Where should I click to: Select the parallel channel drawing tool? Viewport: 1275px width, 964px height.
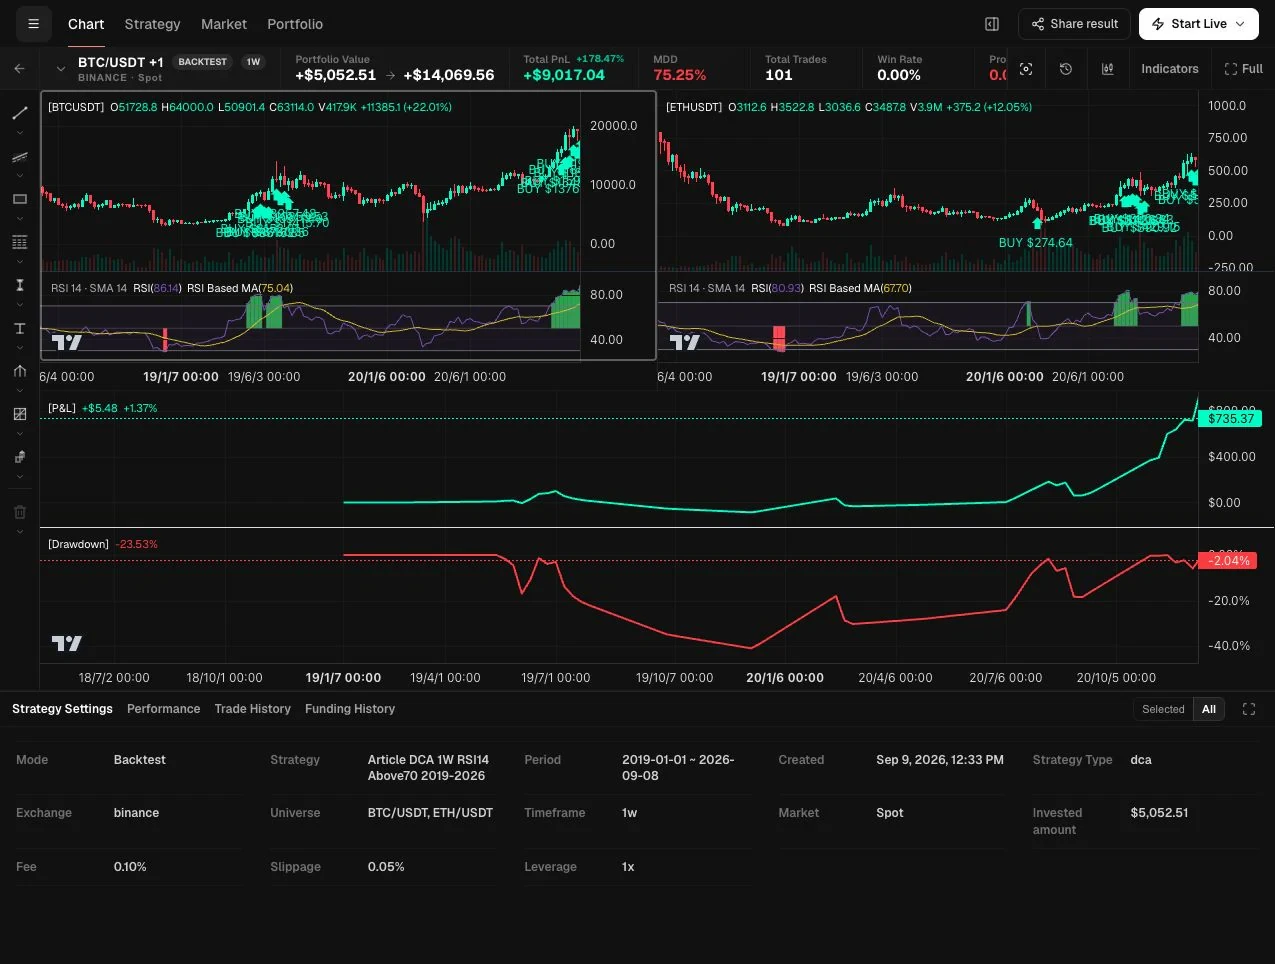point(19,157)
